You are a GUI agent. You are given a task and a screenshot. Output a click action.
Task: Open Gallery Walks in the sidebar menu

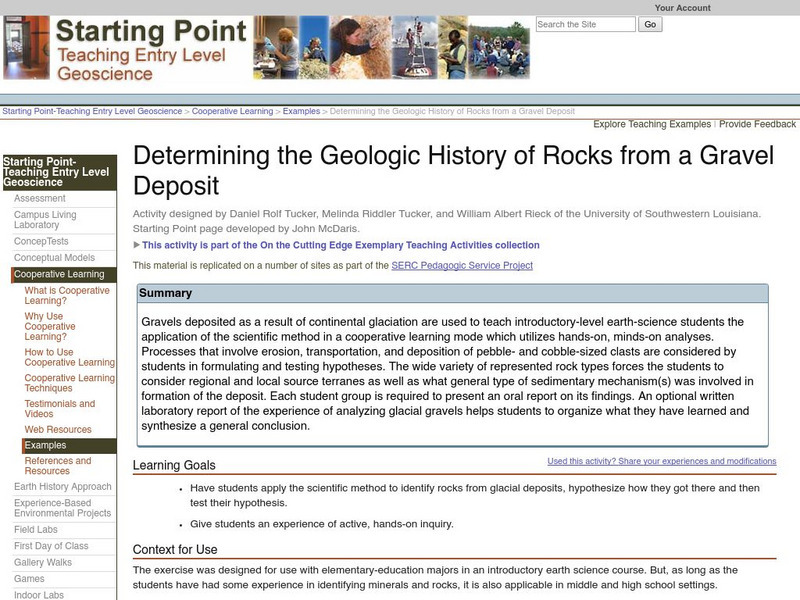pos(44,562)
